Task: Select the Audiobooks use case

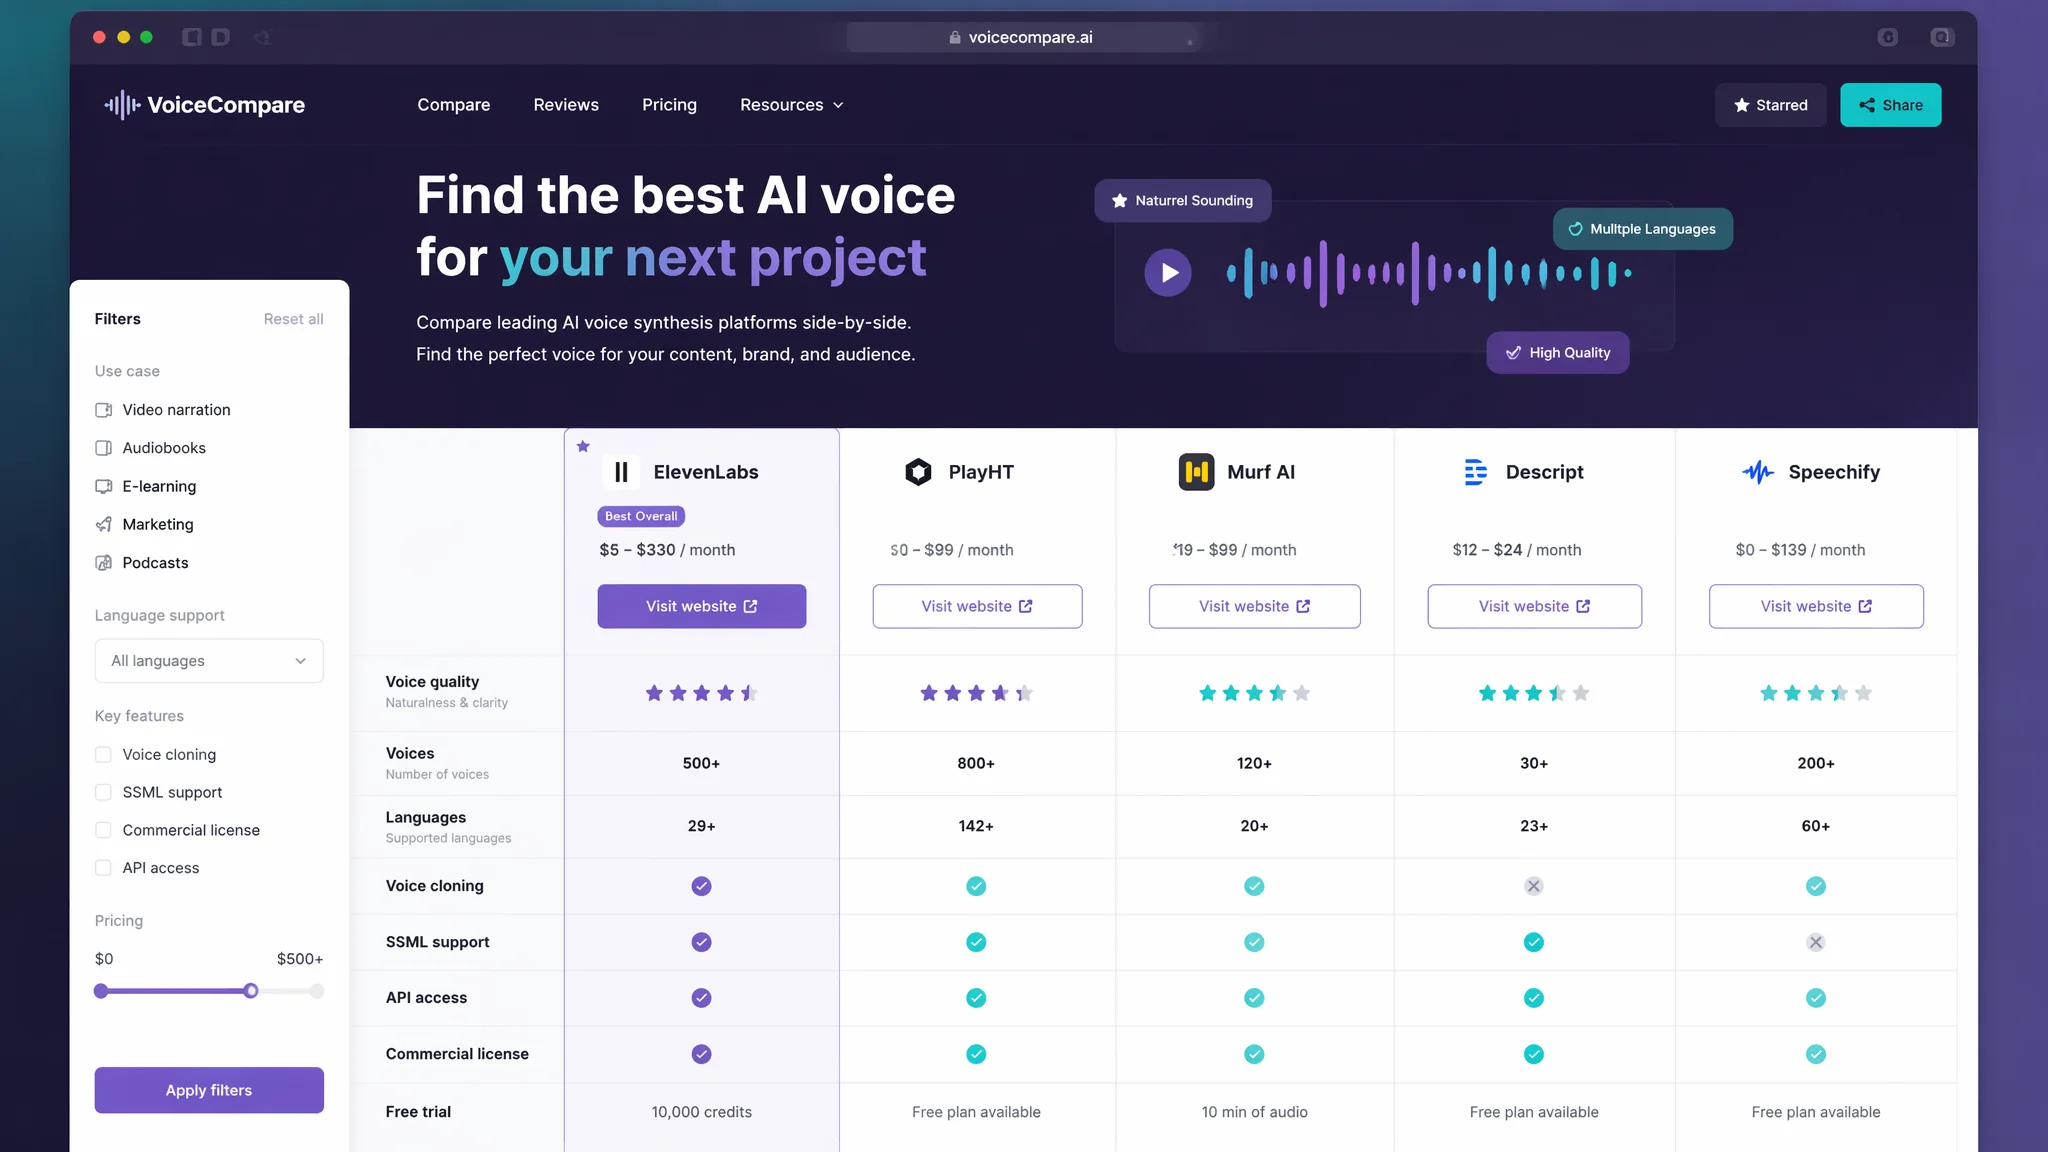Action: click(150, 448)
